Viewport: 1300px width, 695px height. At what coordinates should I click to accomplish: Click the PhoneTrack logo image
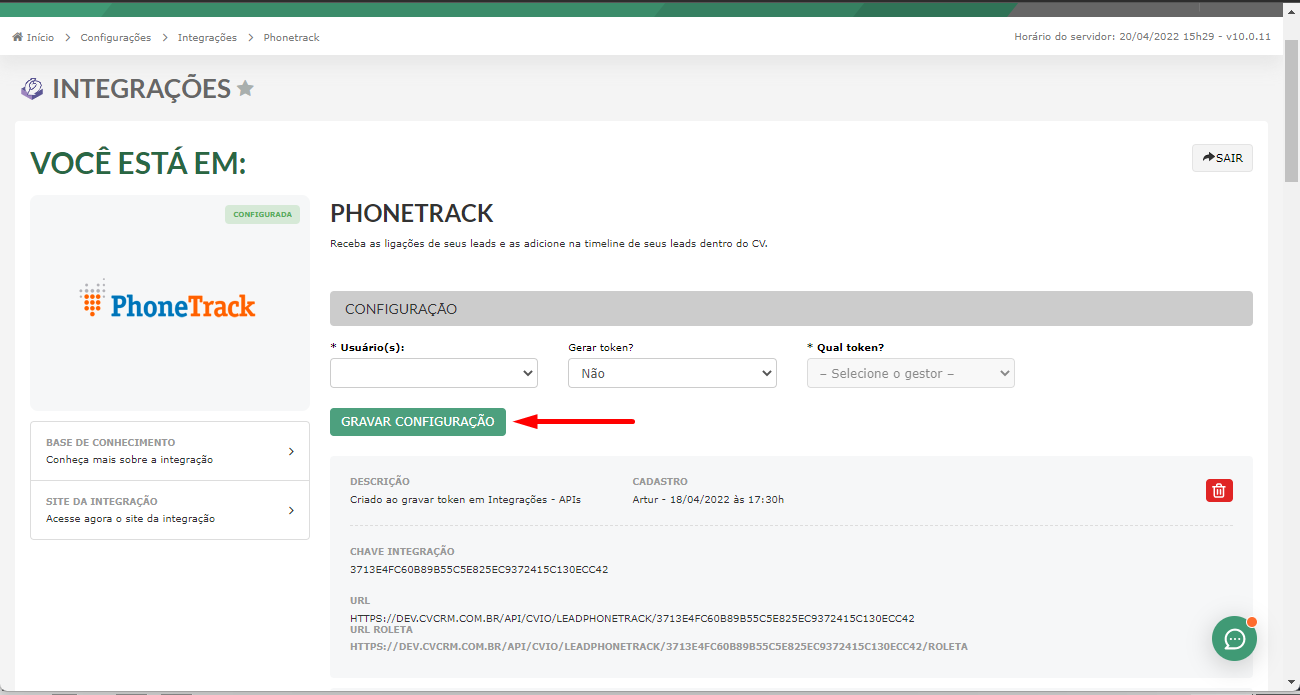tap(168, 299)
